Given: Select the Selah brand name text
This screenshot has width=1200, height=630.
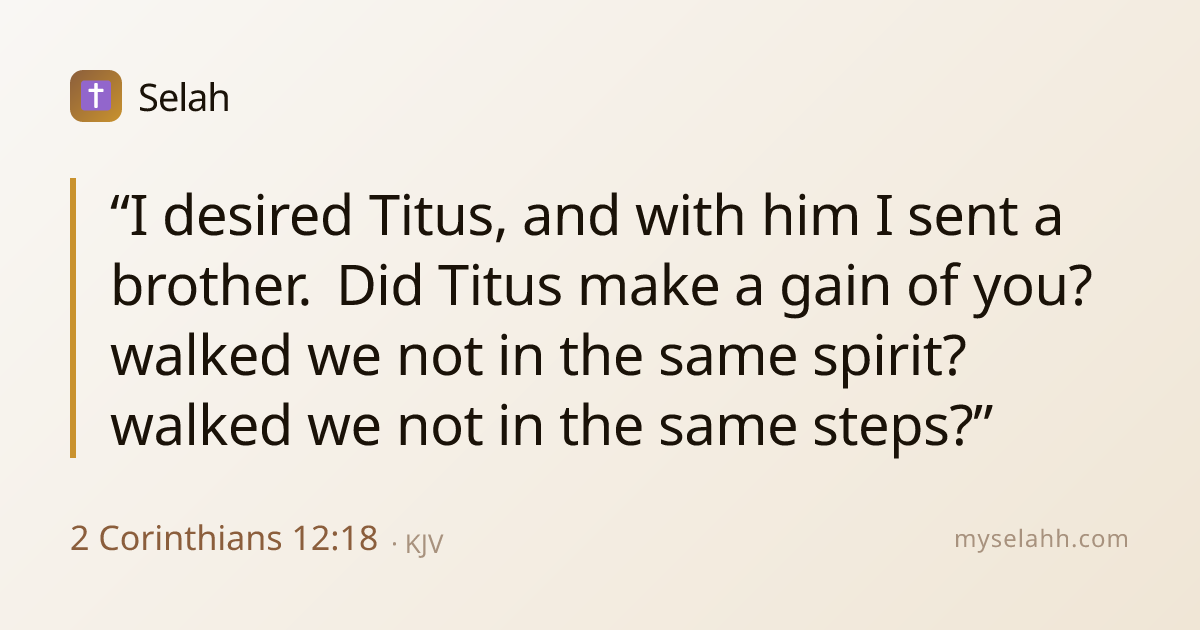Looking at the screenshot, I should click(184, 97).
